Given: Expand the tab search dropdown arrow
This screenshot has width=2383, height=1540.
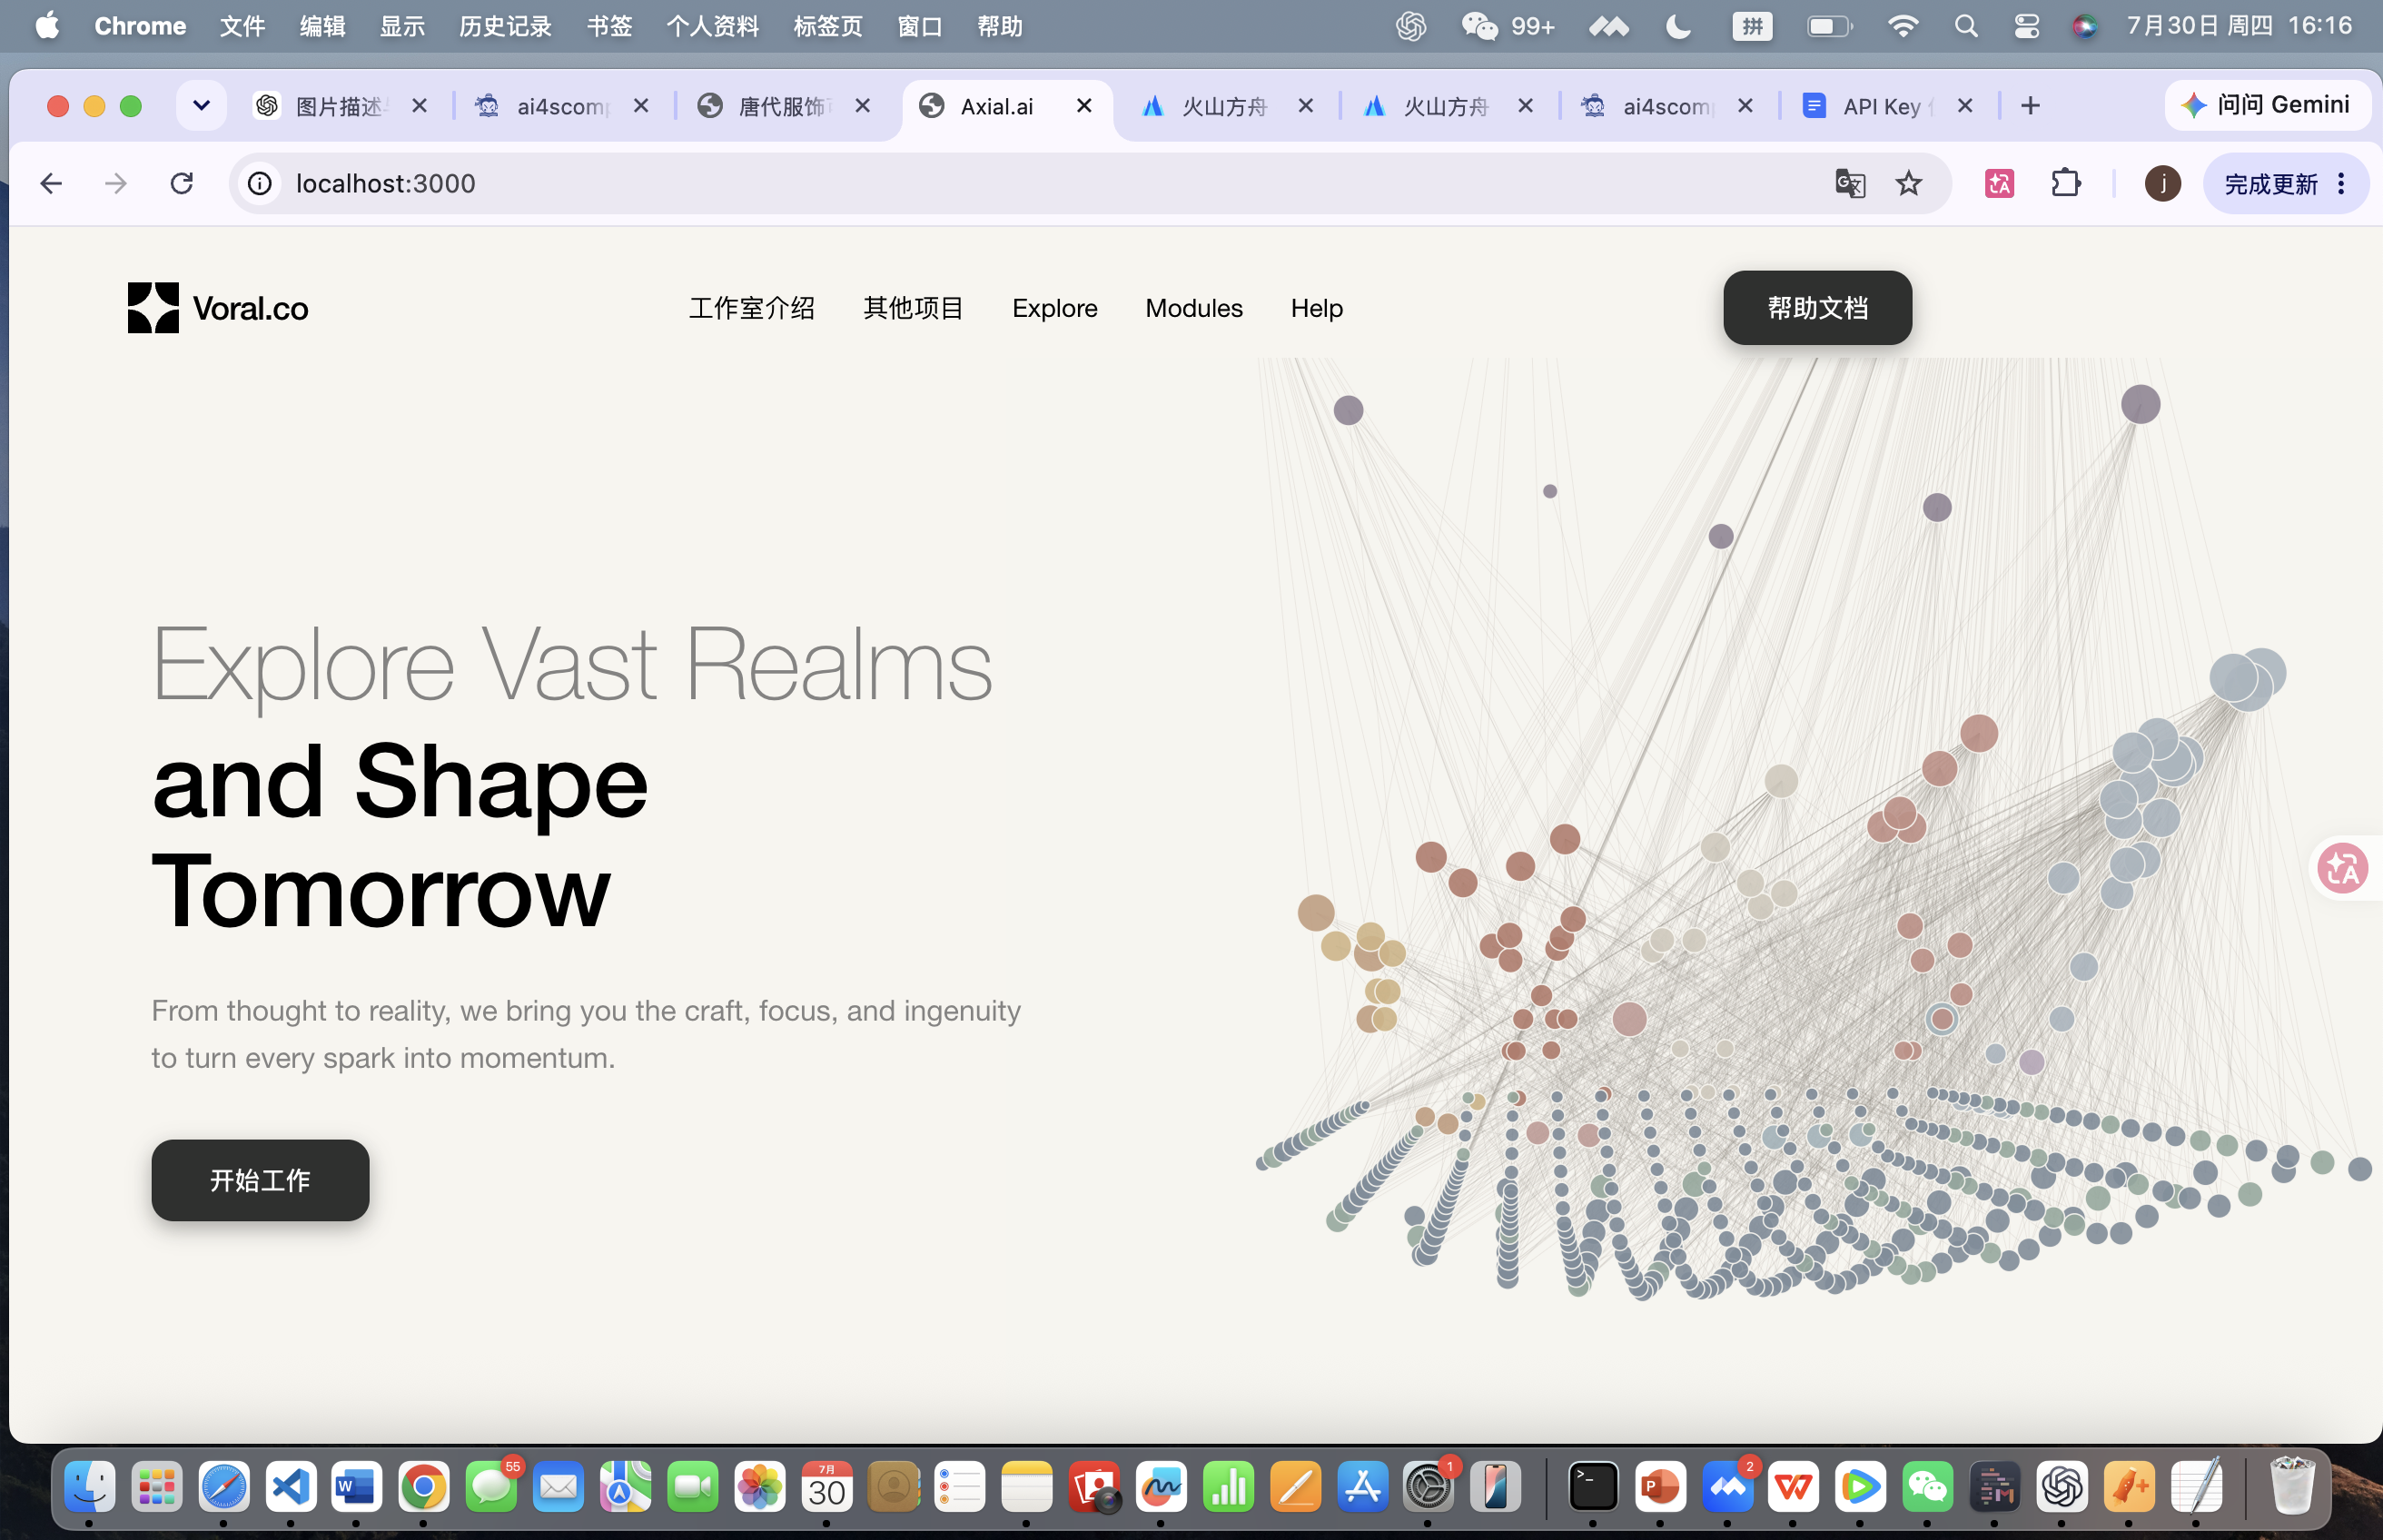Looking at the screenshot, I should 201,106.
